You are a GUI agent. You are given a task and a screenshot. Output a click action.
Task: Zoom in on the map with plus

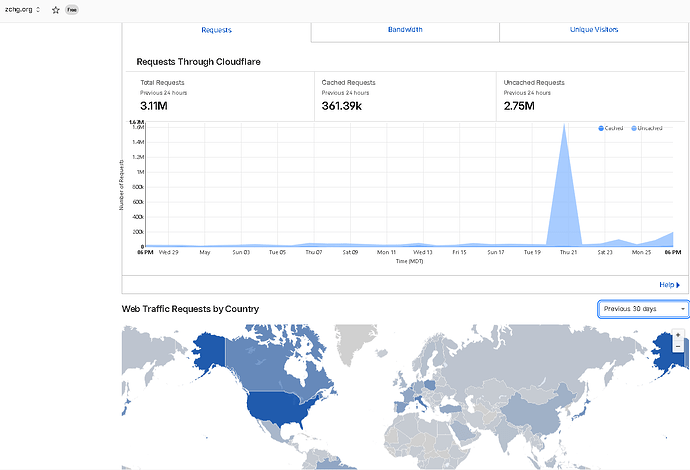pyautogui.click(x=678, y=335)
